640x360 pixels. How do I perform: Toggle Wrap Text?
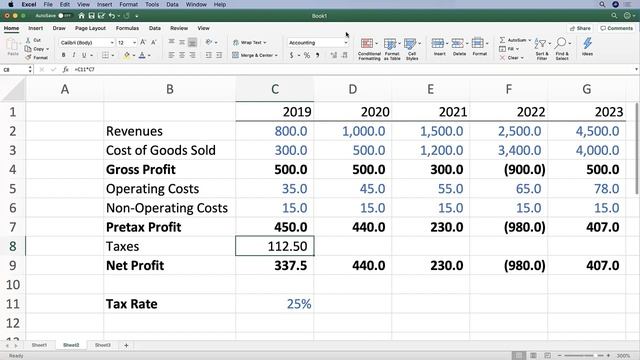point(249,42)
